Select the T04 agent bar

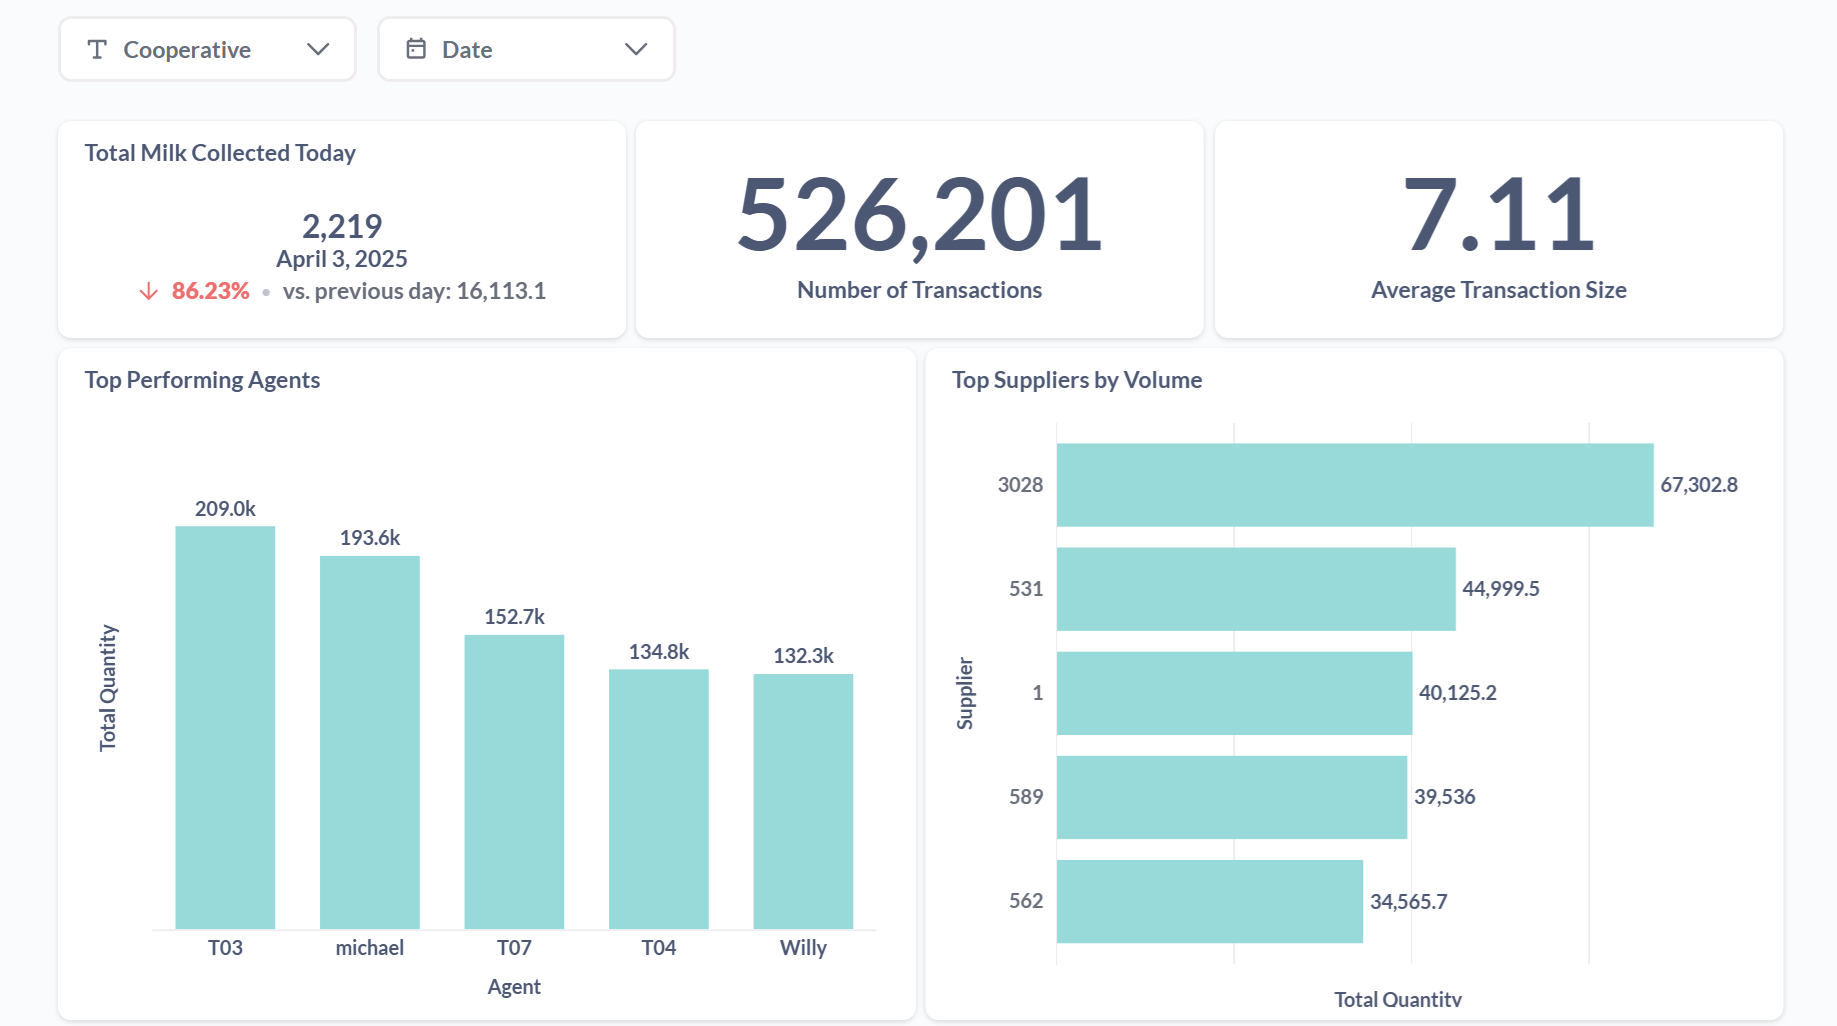pyautogui.click(x=659, y=799)
